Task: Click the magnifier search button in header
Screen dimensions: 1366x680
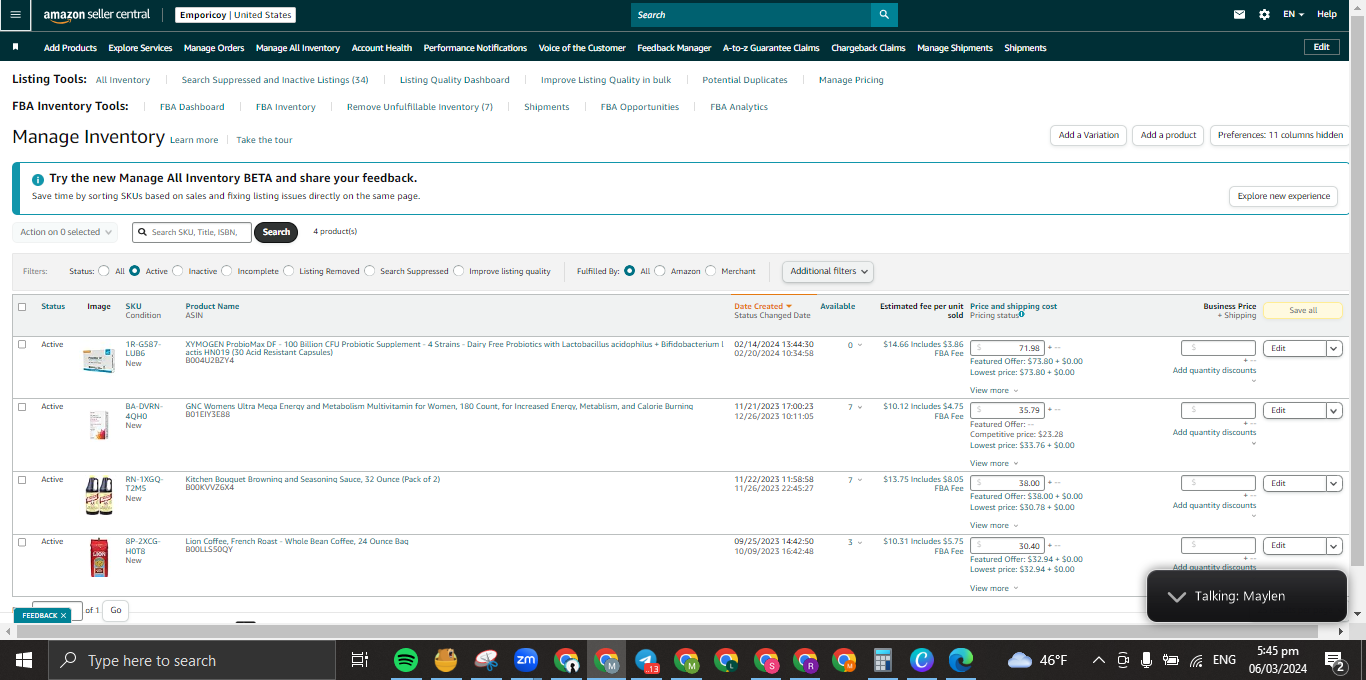Action: 884,15
